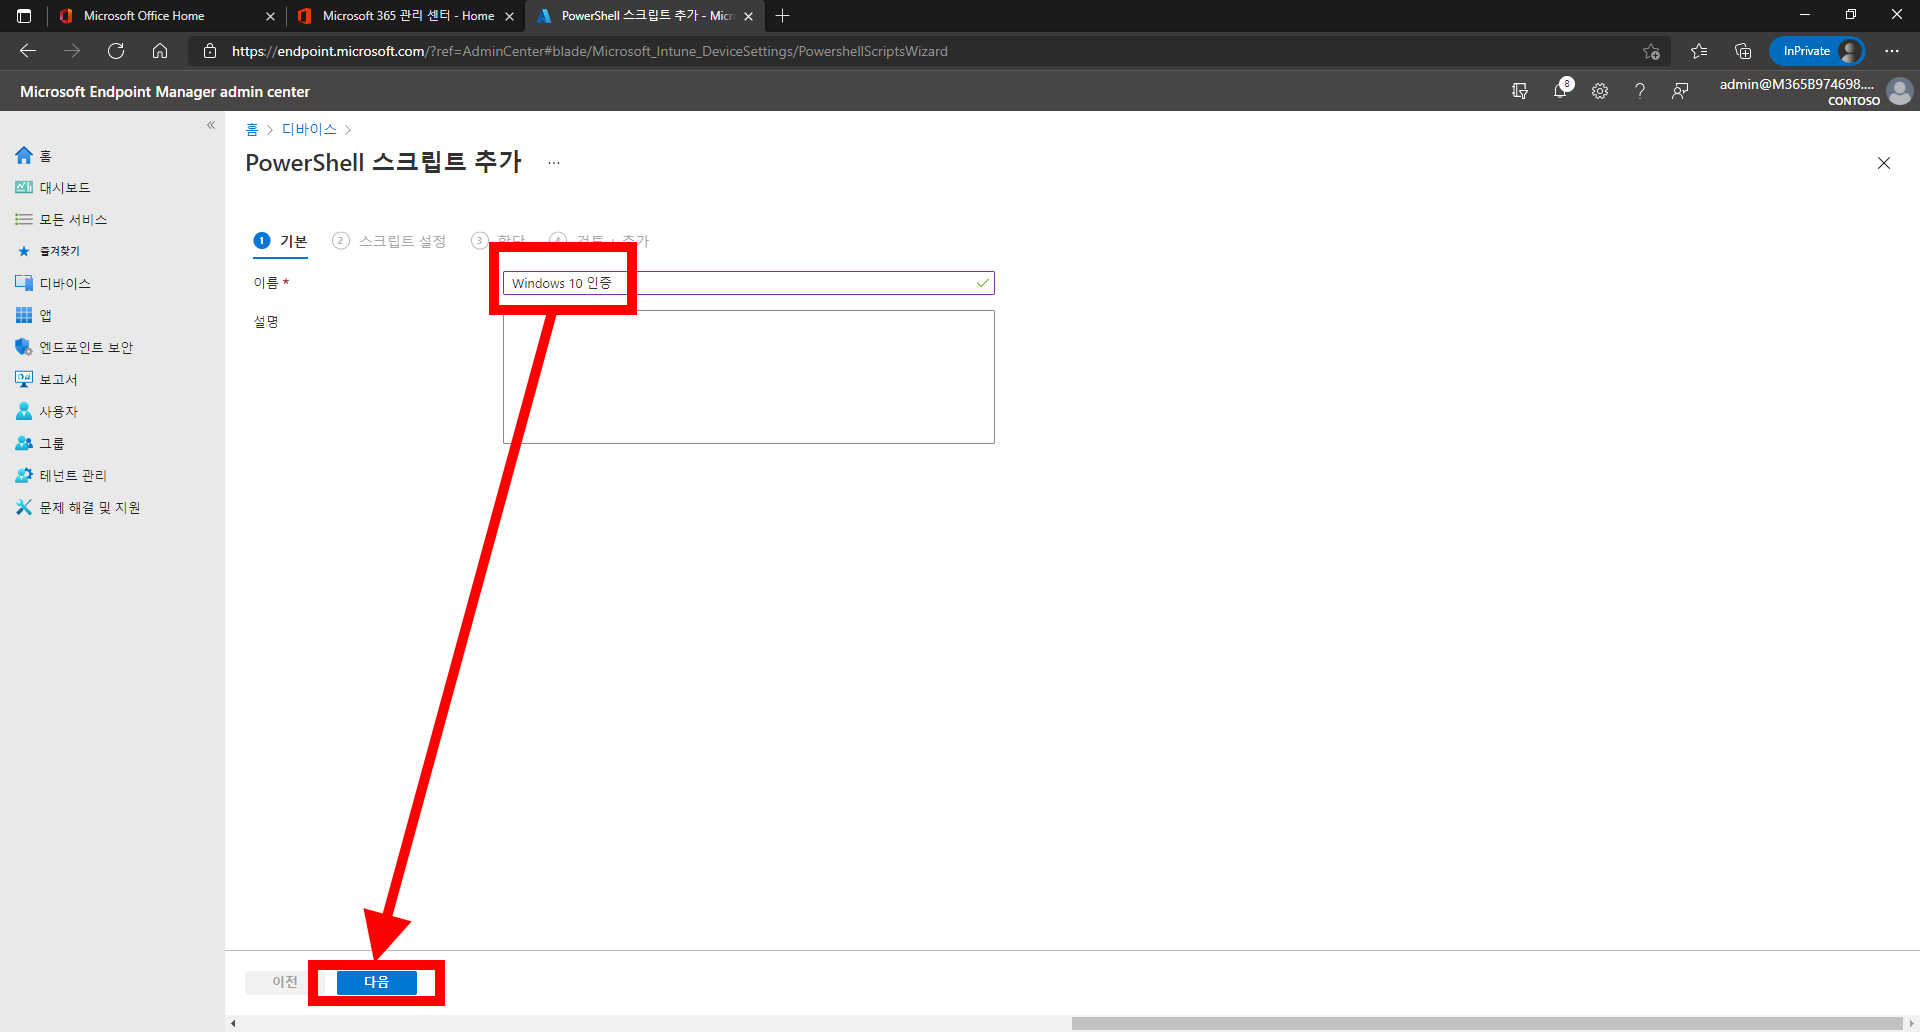Open browser settings and more menu
Viewport: 1920px width, 1032px height.
coord(1892,51)
